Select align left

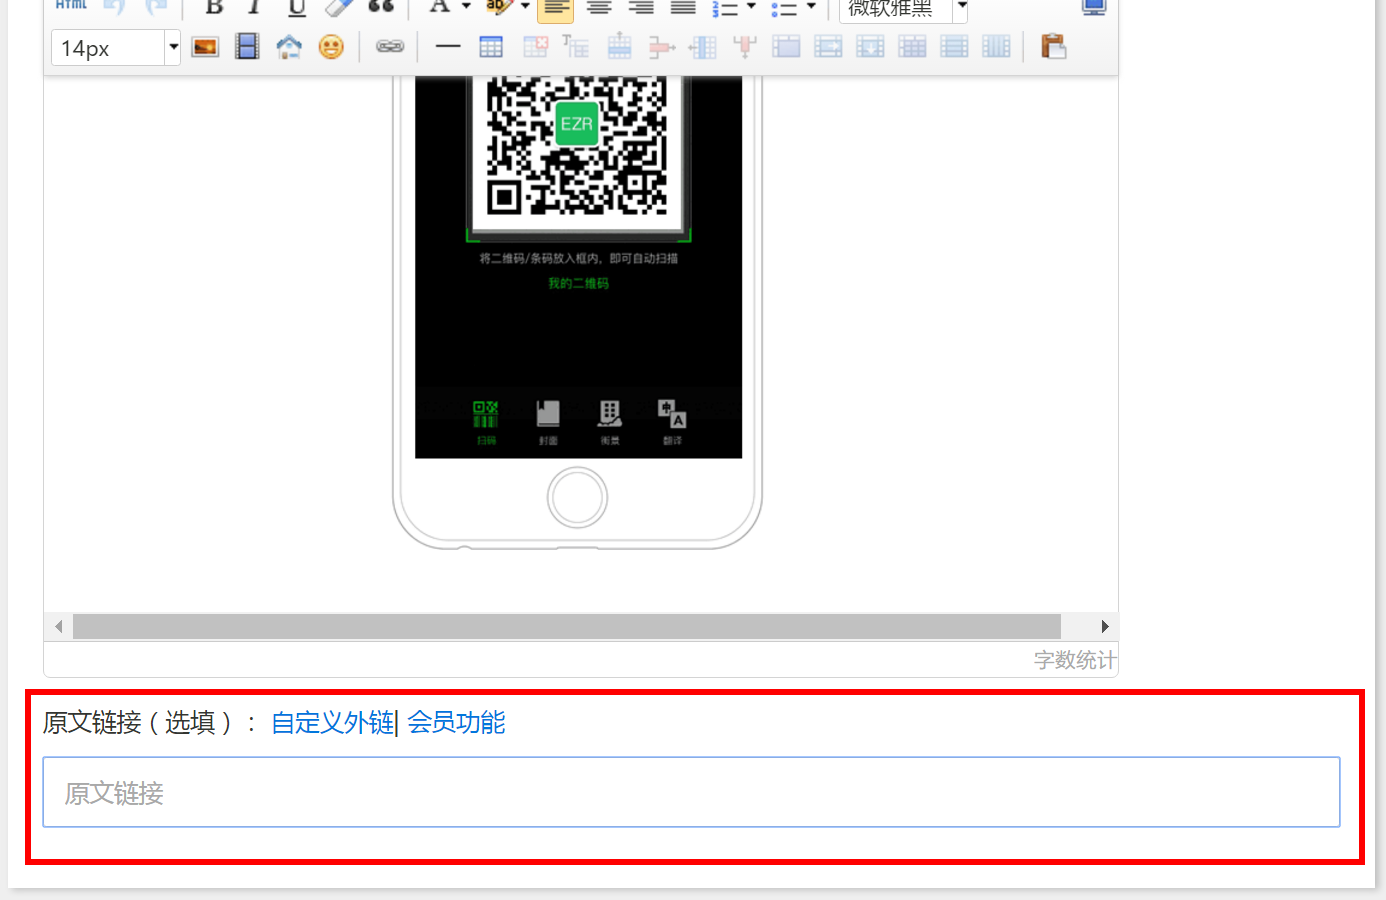(x=556, y=9)
